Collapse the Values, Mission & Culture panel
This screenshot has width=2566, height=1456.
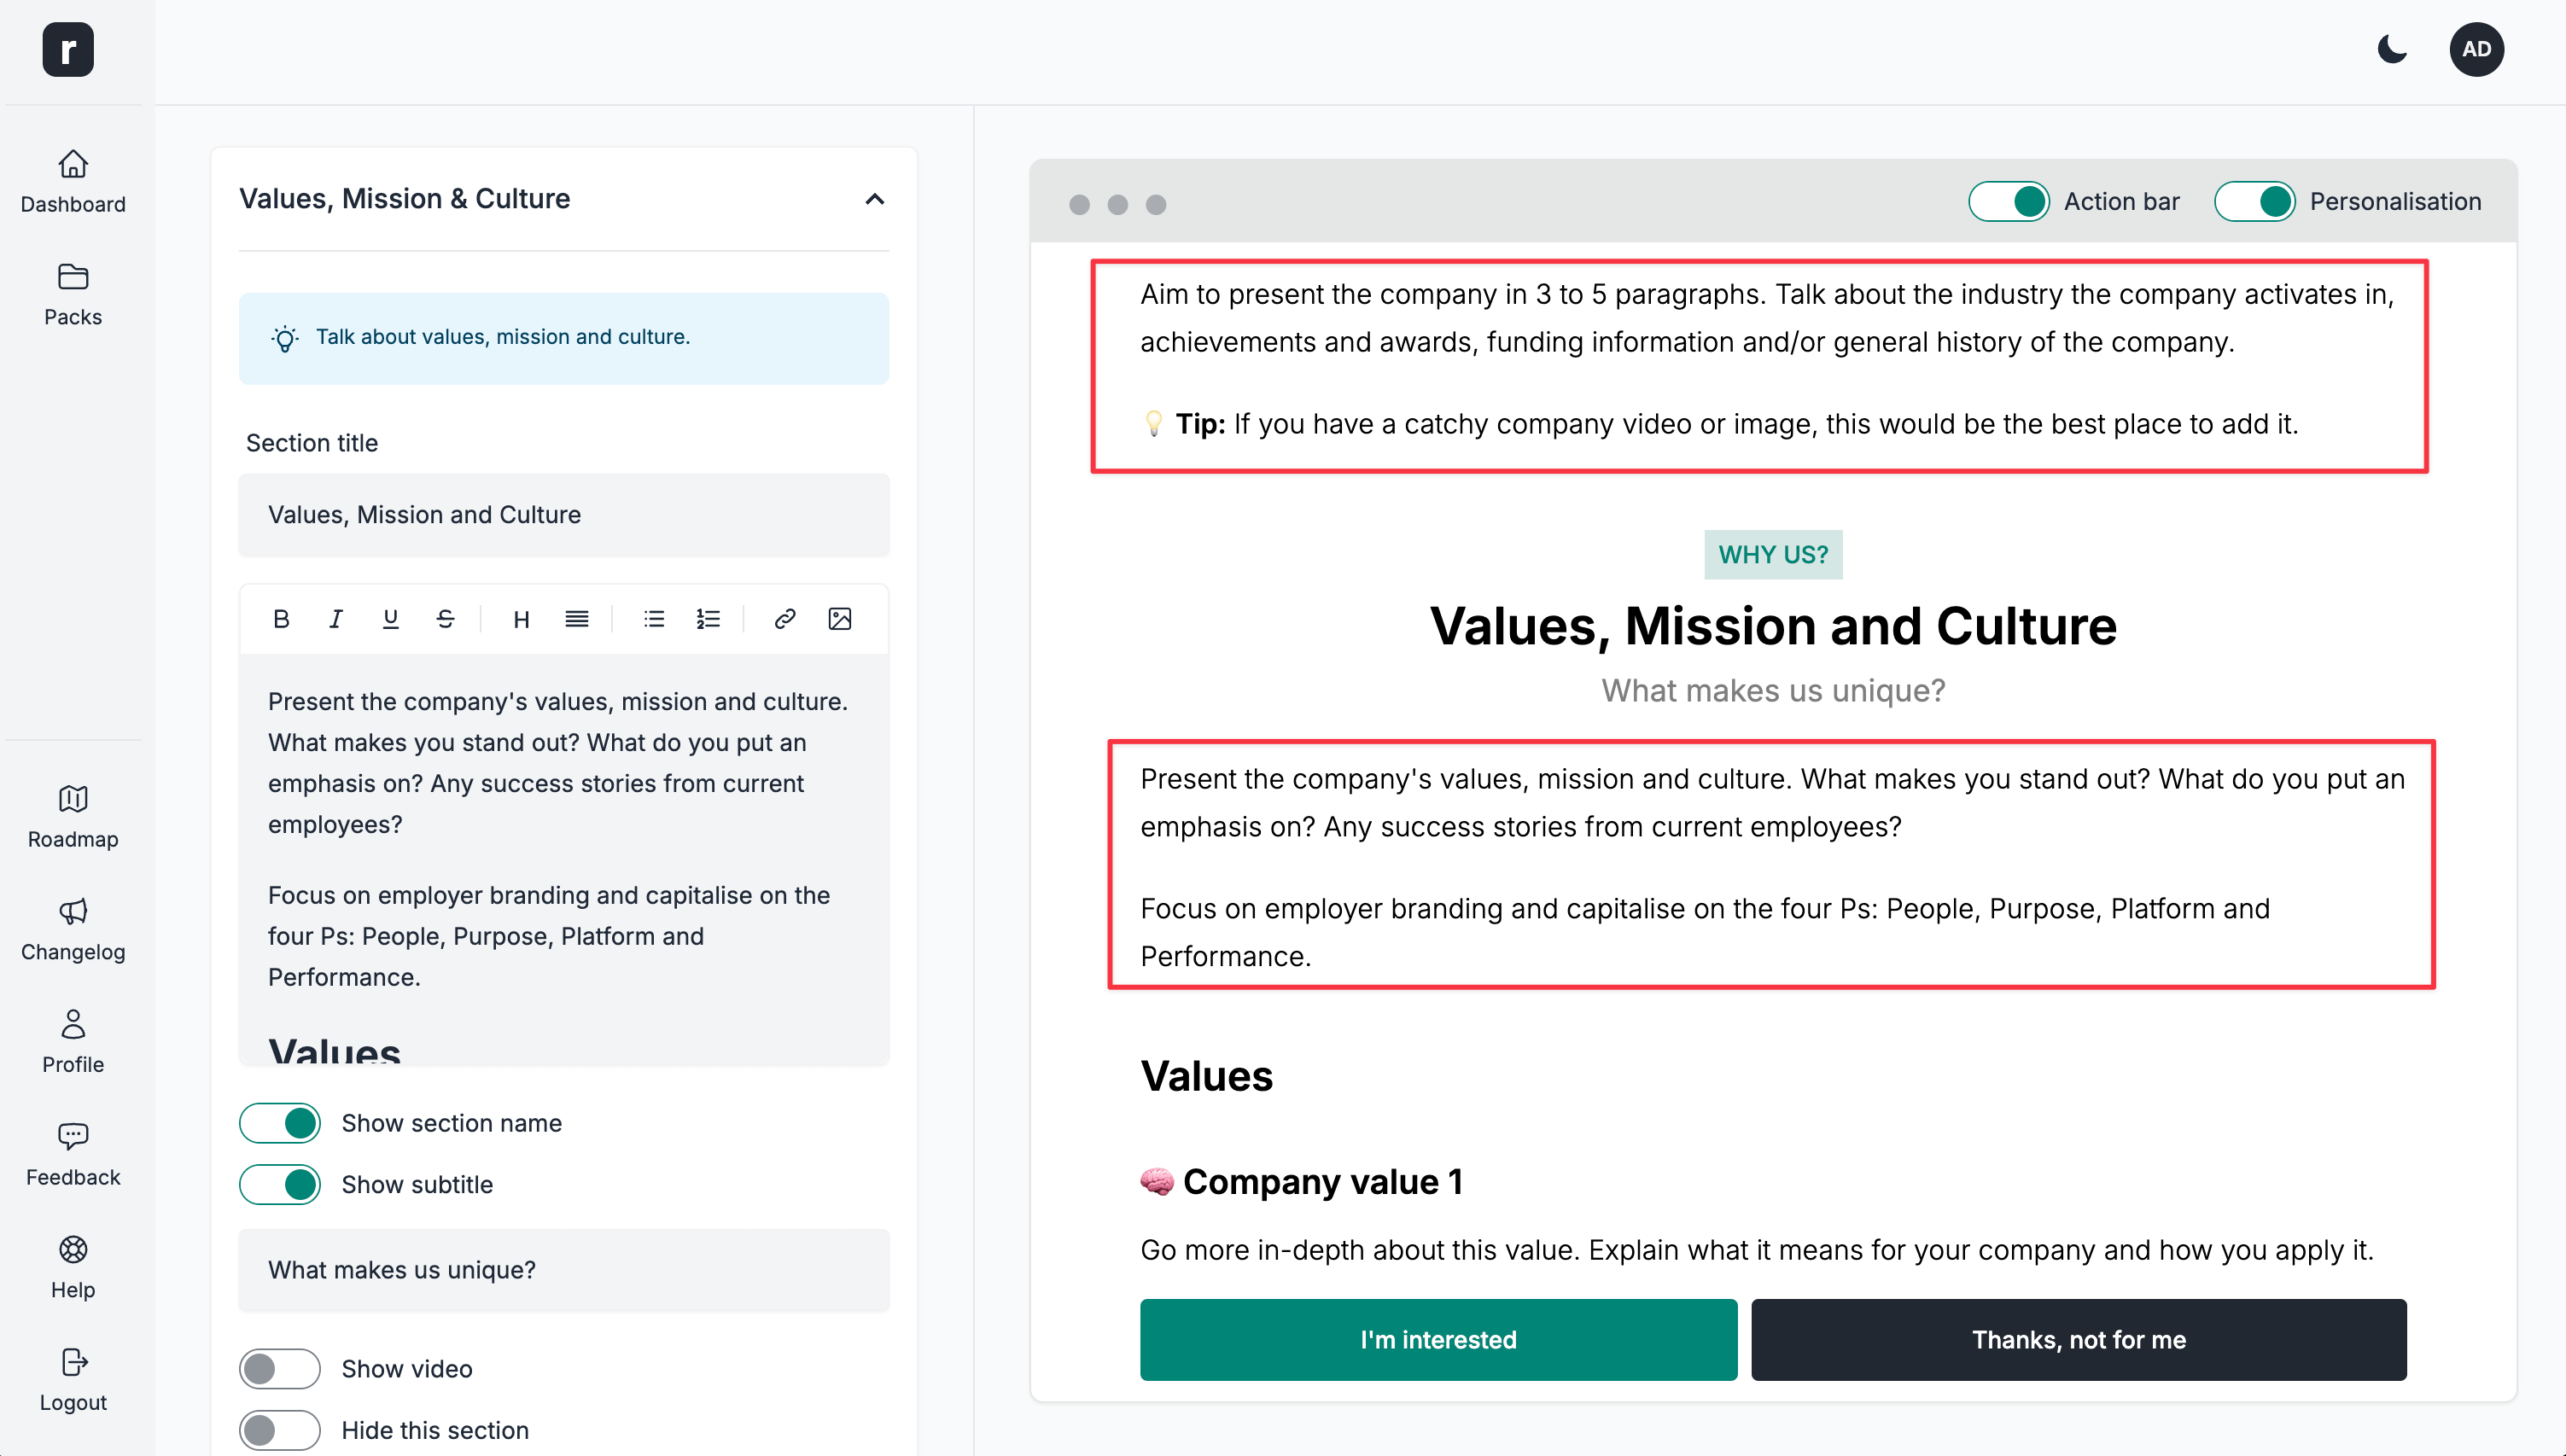click(874, 199)
